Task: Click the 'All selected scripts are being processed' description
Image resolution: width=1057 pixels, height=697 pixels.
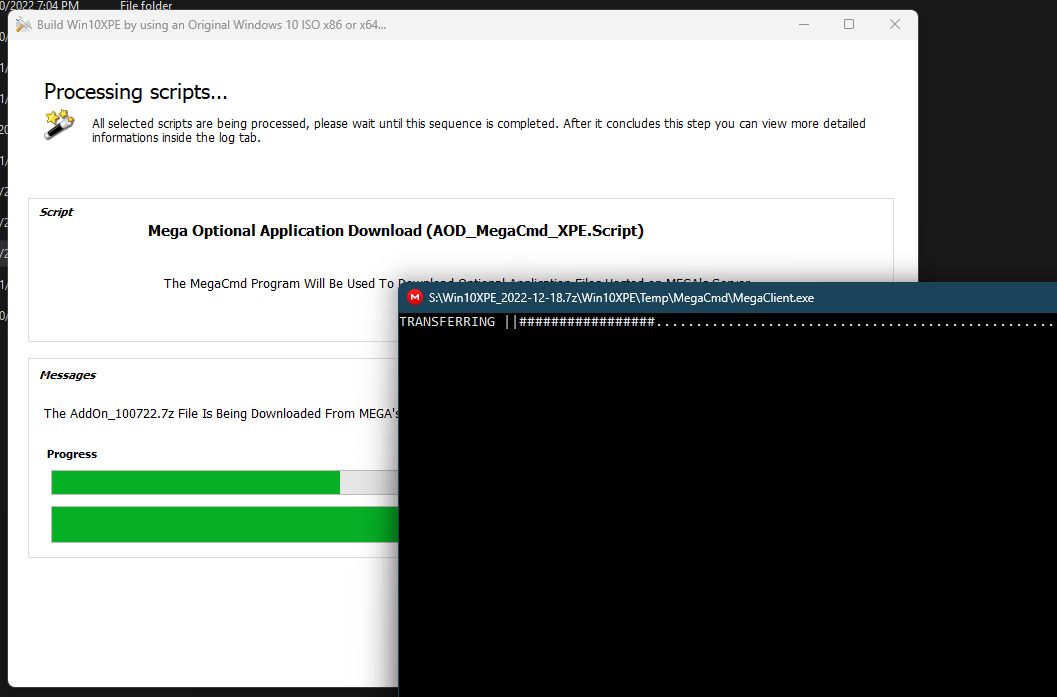Action: (479, 131)
